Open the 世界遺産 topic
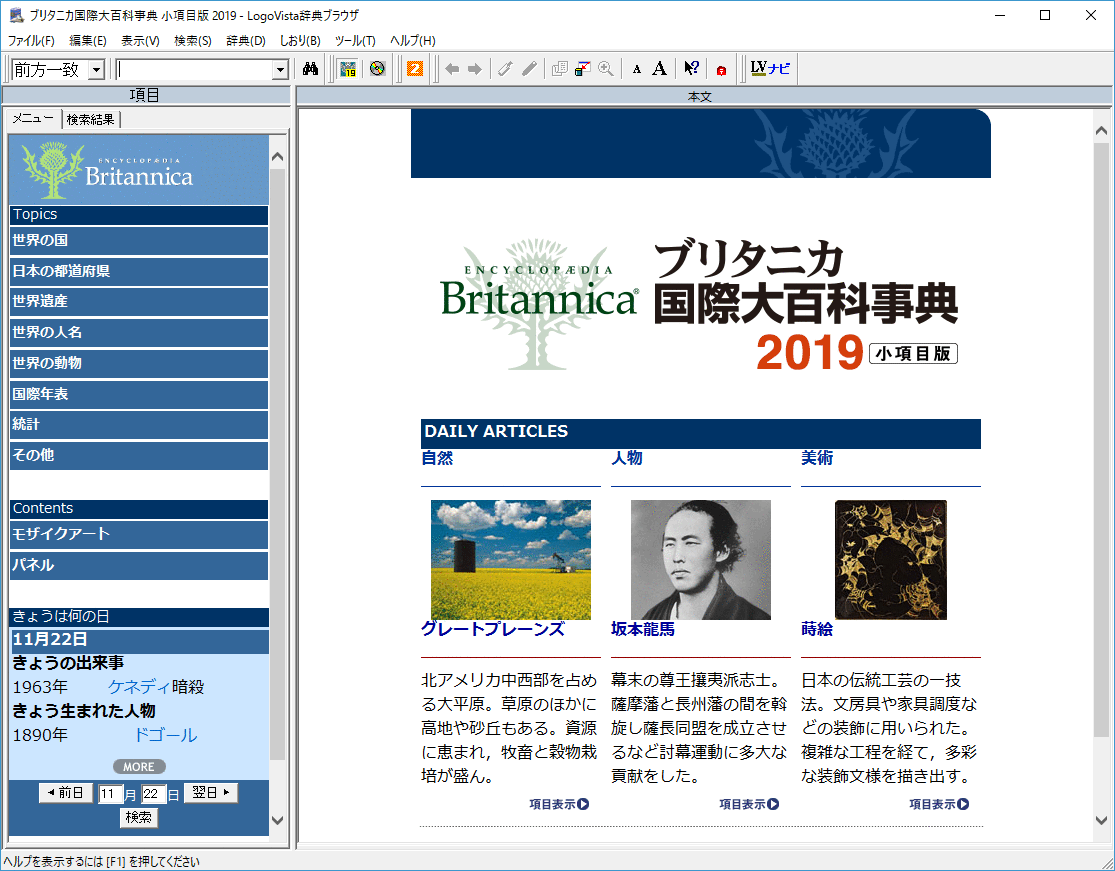This screenshot has height=871, width=1115. (139, 301)
